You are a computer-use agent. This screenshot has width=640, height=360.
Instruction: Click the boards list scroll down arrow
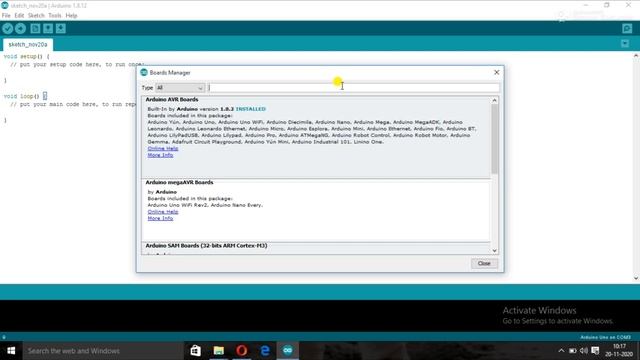(494, 251)
